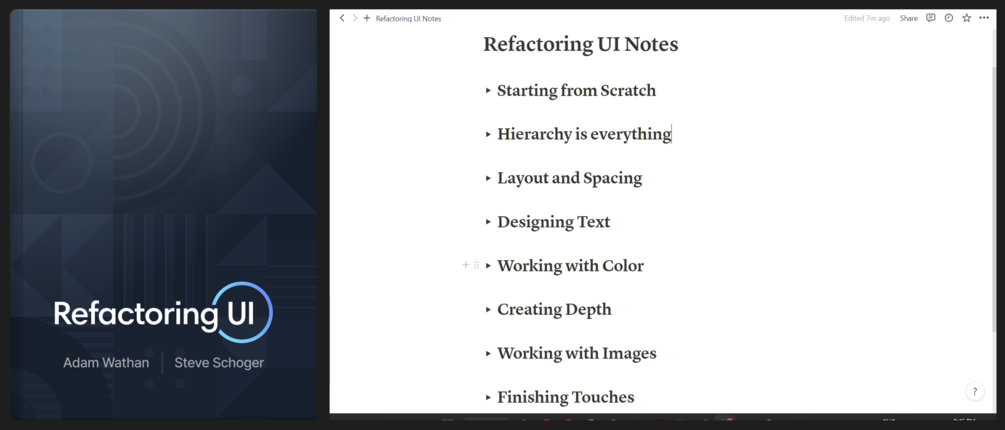
Task: Open page comments with the speech bubble icon
Action: (931, 18)
